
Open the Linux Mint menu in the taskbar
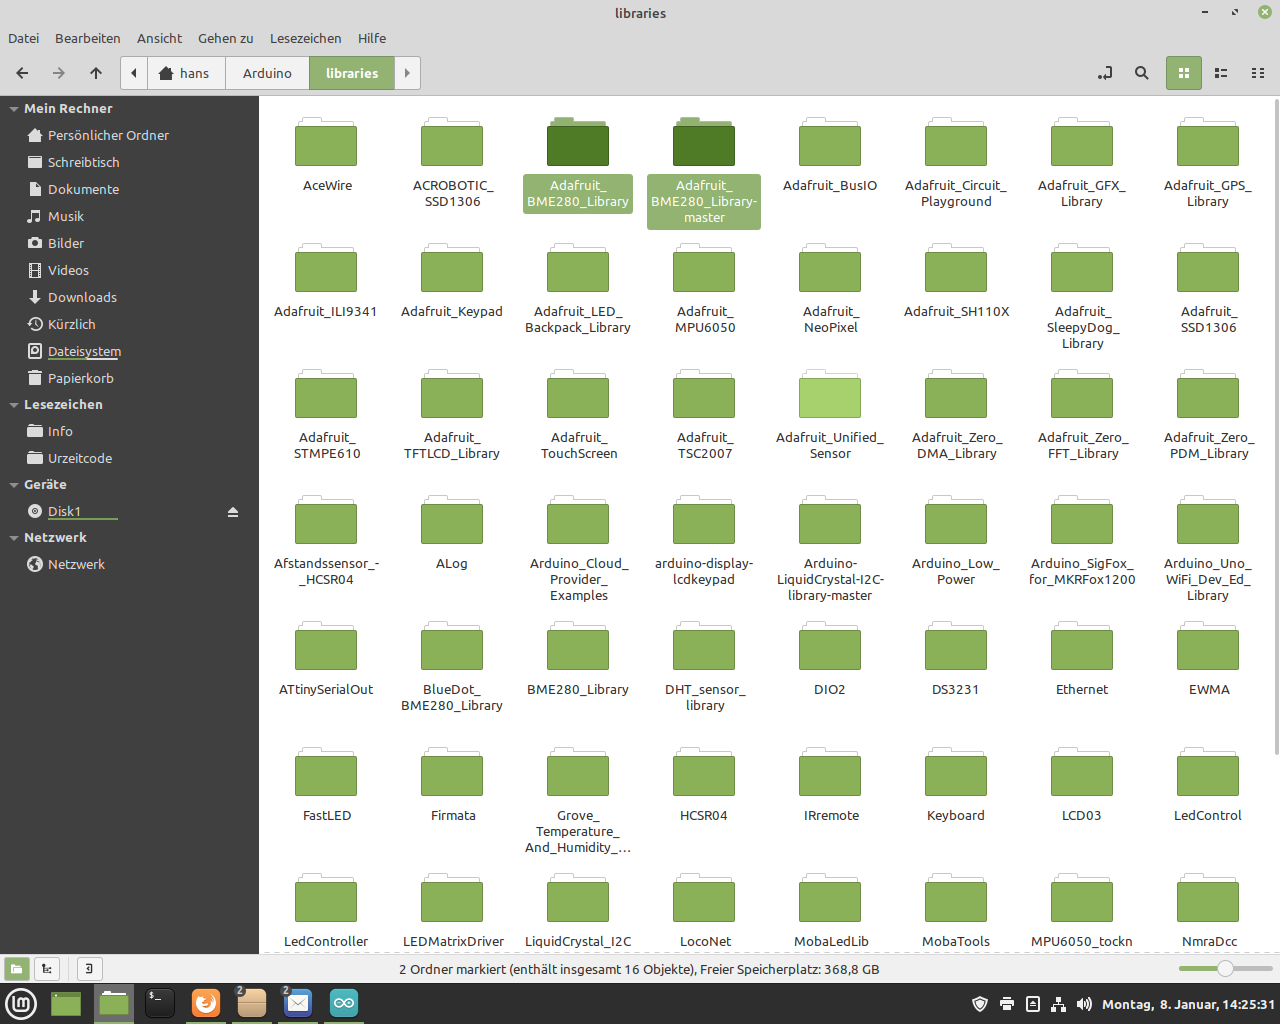pyautogui.click(x=21, y=1003)
